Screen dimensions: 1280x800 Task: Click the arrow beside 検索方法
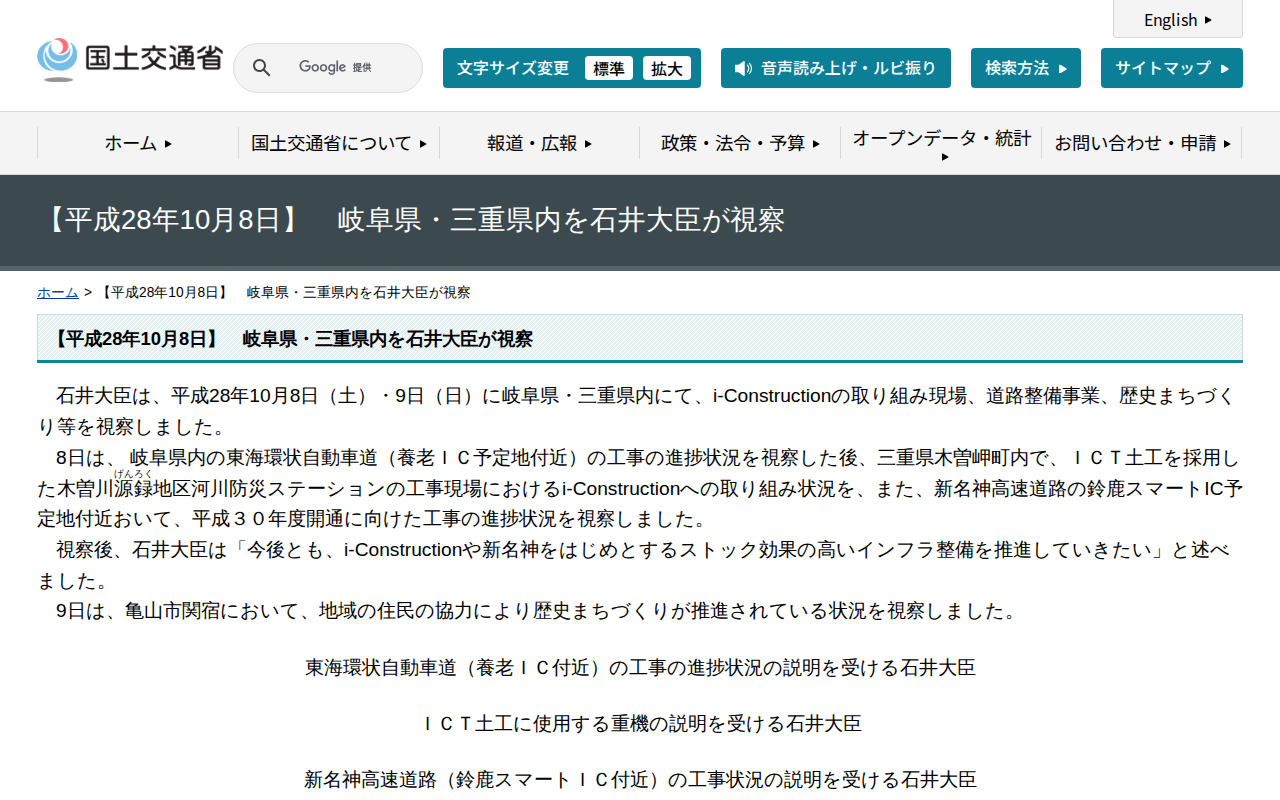point(1064,68)
